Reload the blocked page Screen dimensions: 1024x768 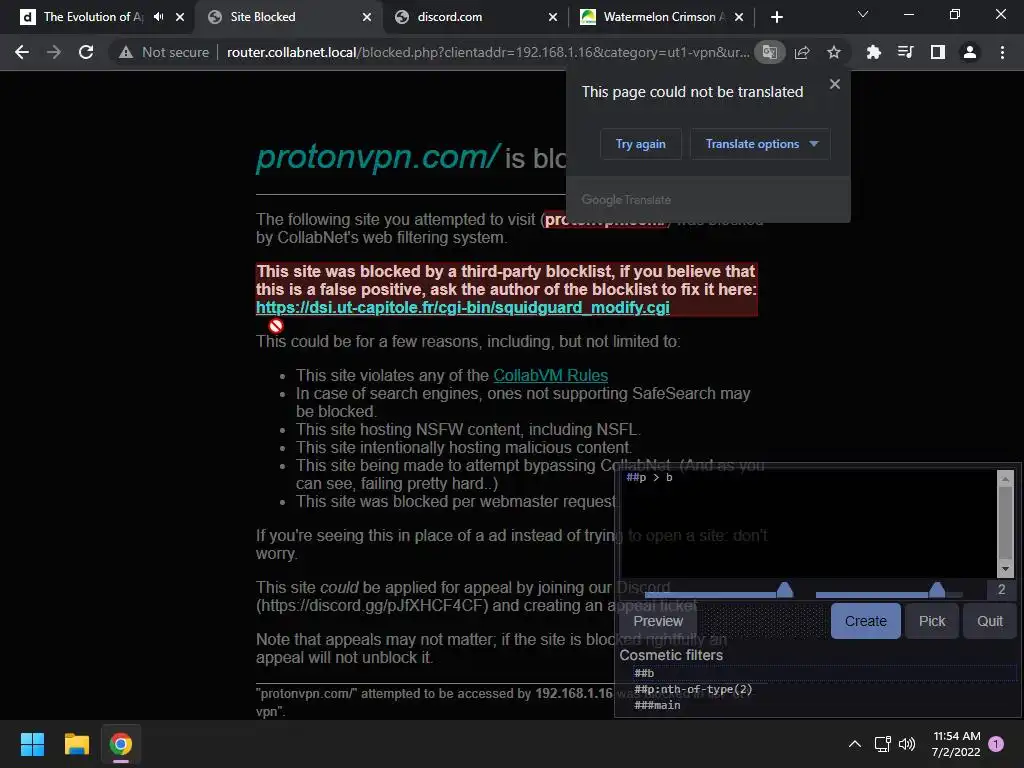(86, 52)
